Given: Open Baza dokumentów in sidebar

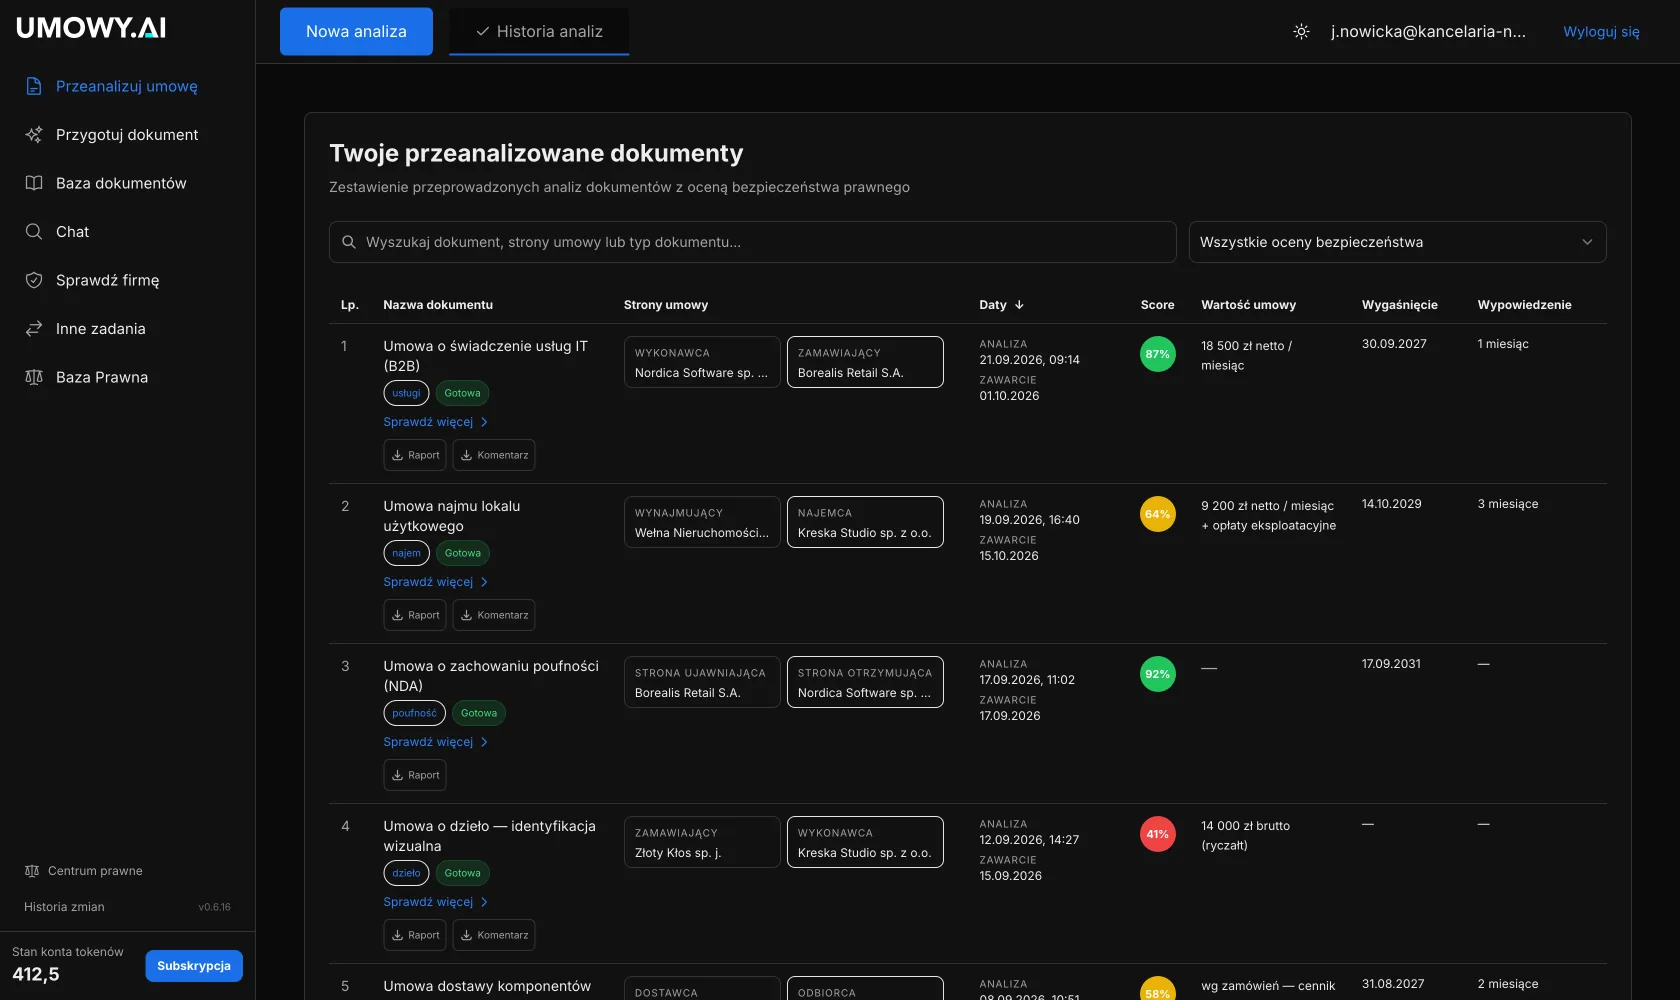Looking at the screenshot, I should pyautogui.click(x=120, y=183).
